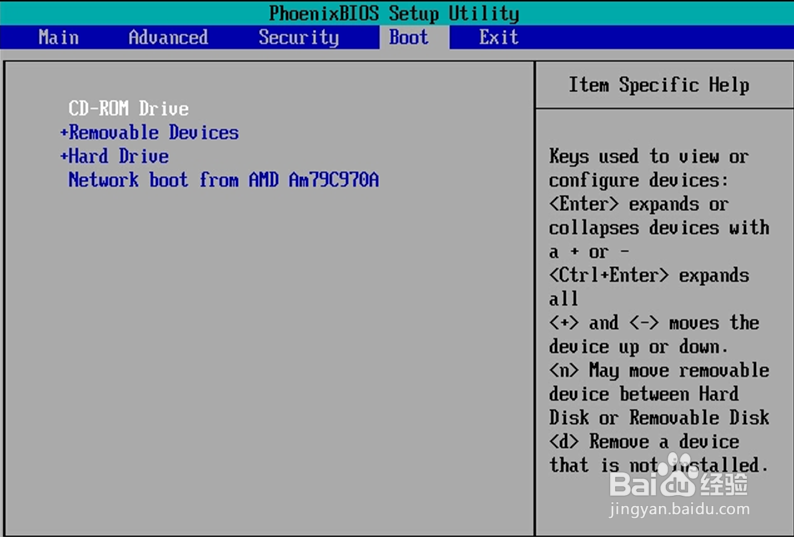Expand the Hard Drive plus sign
Screen dimensions: 794x537
(x=64, y=157)
